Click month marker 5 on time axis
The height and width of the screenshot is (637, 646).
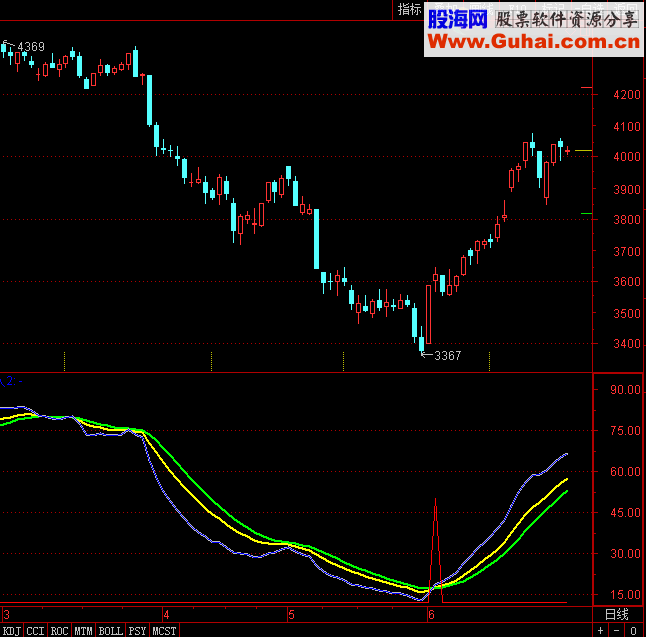click(x=291, y=615)
